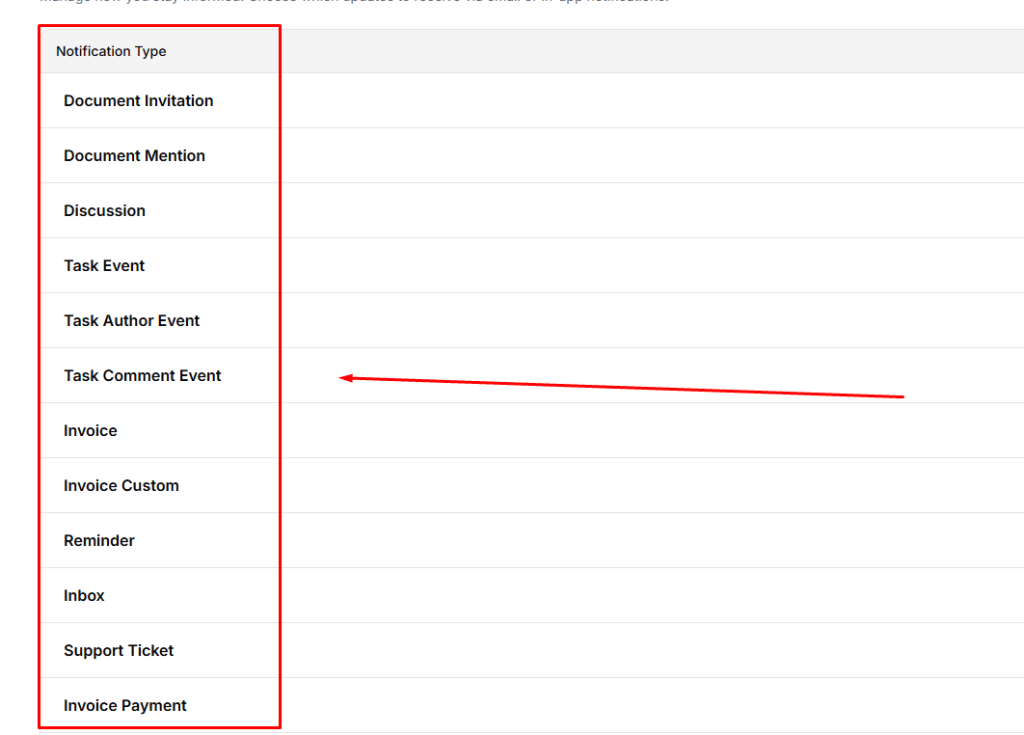Click the Task Comment Event label

pos(142,376)
